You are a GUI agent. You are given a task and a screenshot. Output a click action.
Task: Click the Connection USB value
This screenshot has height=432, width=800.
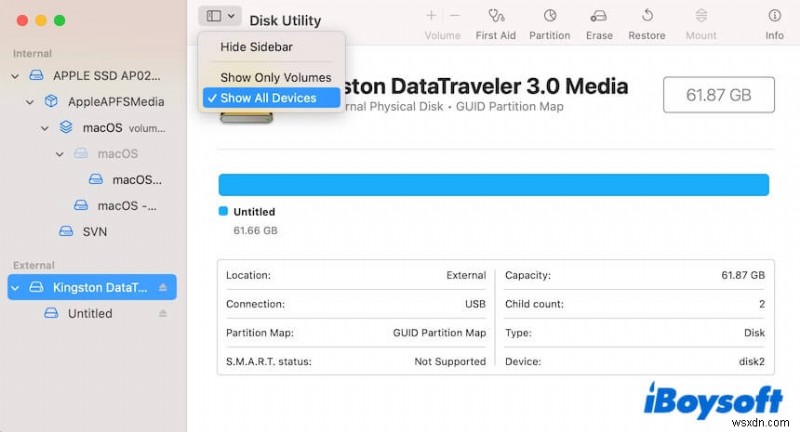[475, 304]
